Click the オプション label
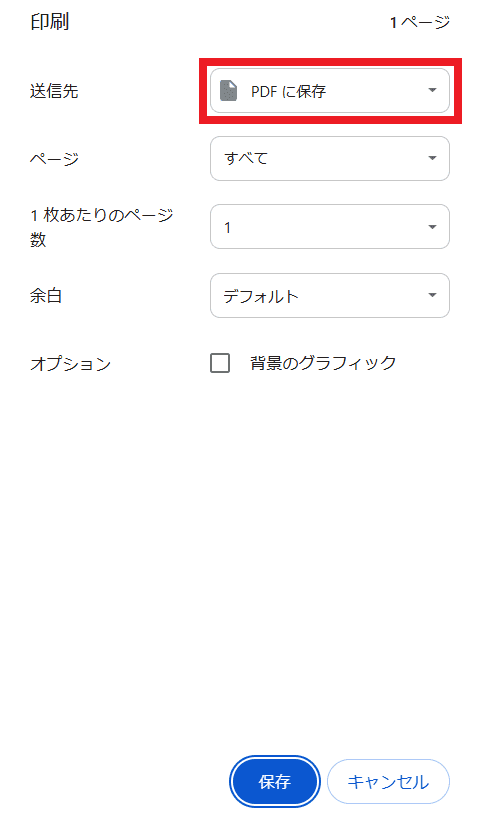 click(71, 364)
